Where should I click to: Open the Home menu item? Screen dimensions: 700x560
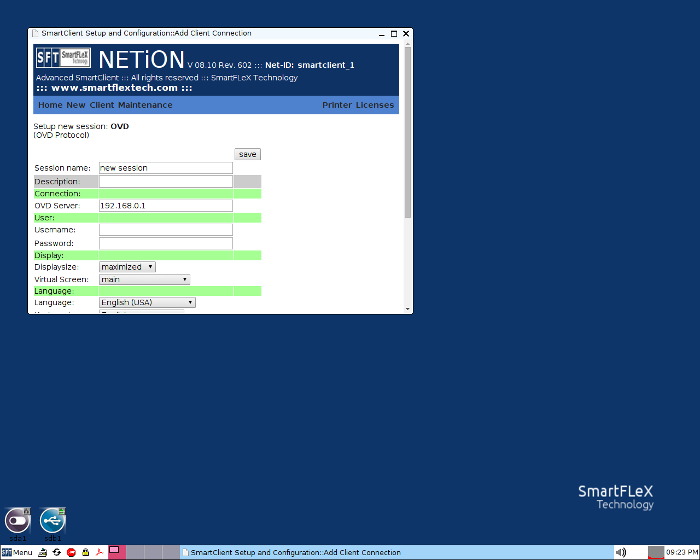(50, 105)
